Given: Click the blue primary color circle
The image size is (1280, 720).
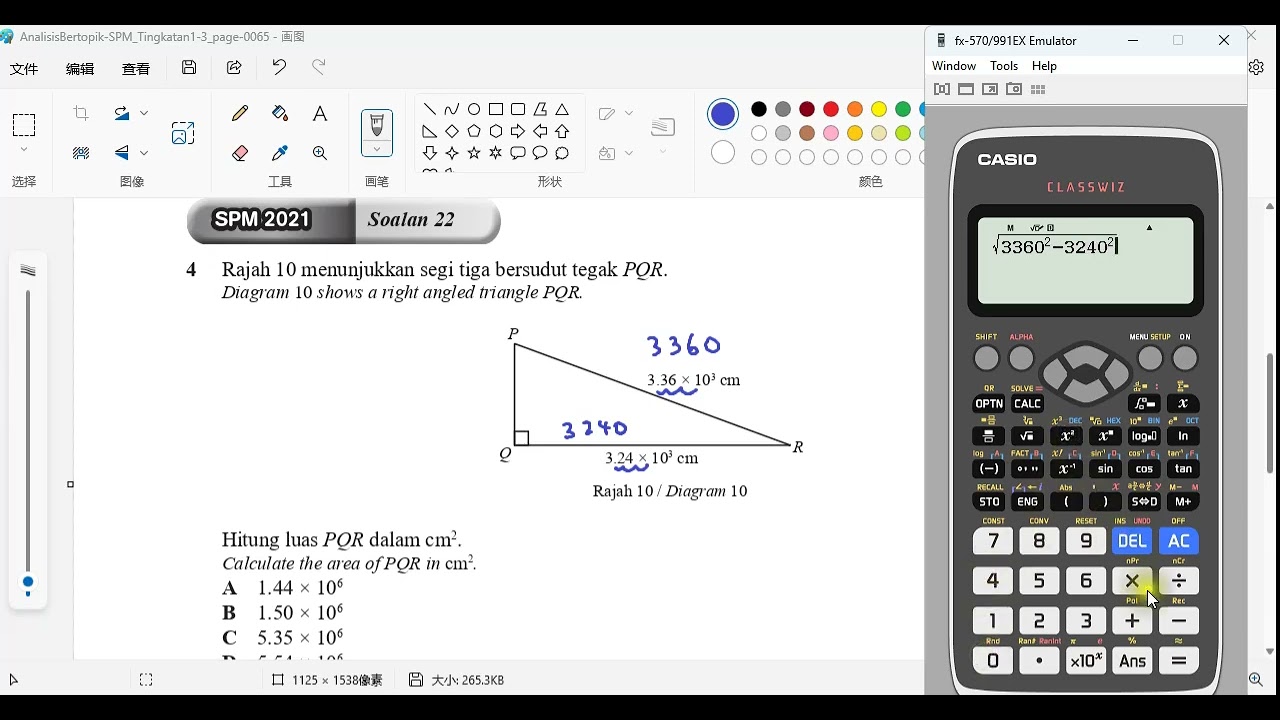Looking at the screenshot, I should click(723, 114).
